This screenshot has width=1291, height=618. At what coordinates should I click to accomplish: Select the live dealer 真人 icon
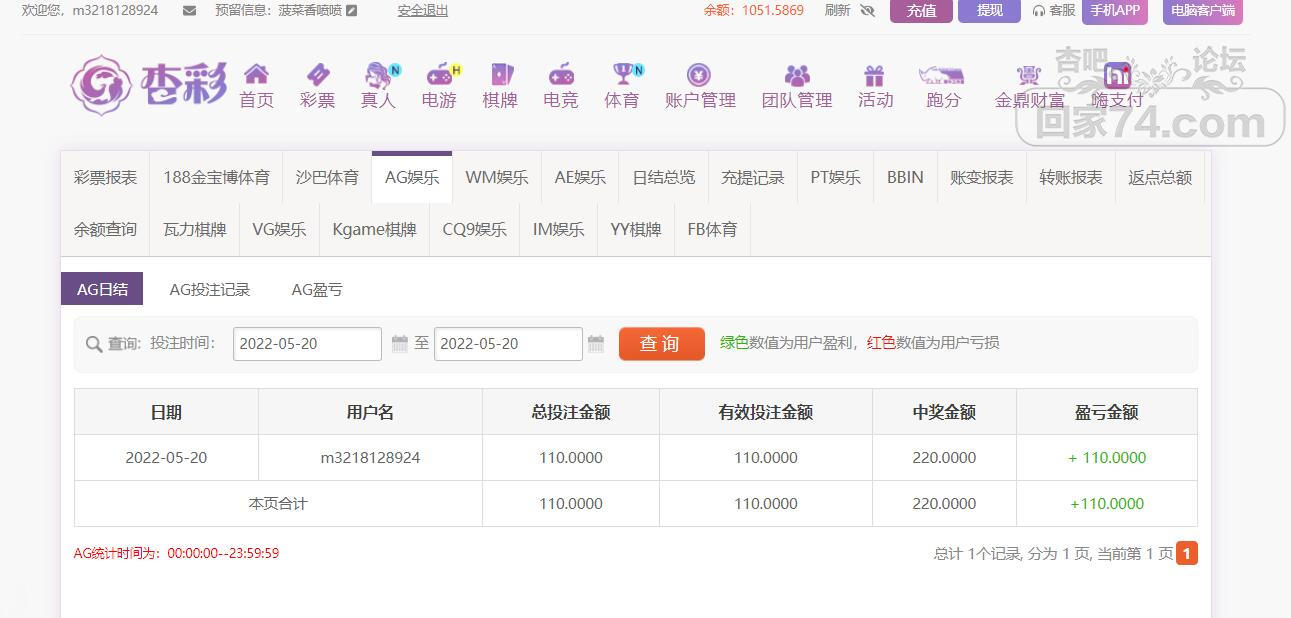[x=378, y=75]
